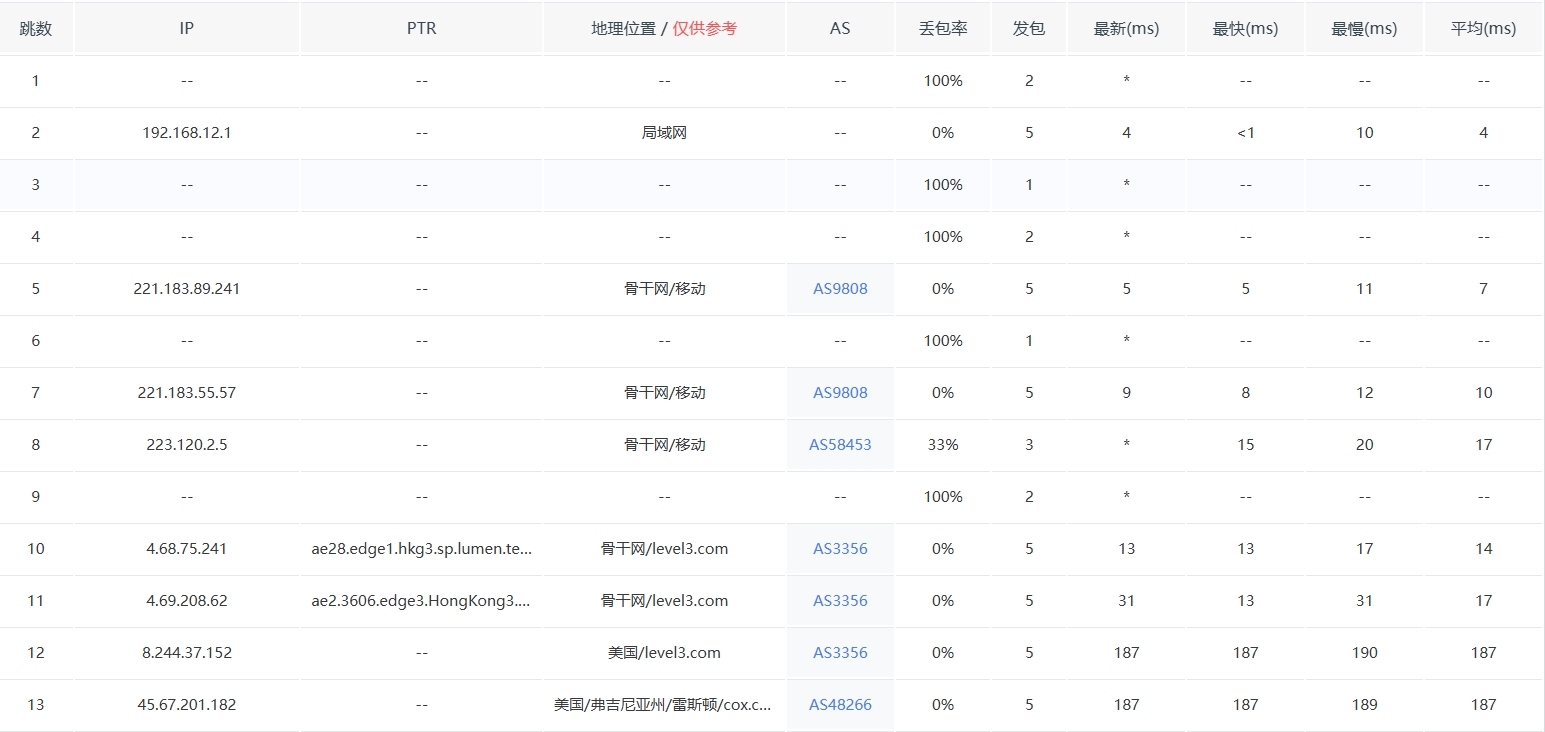Click hop number 13
The height and width of the screenshot is (732, 1545).
(36, 705)
